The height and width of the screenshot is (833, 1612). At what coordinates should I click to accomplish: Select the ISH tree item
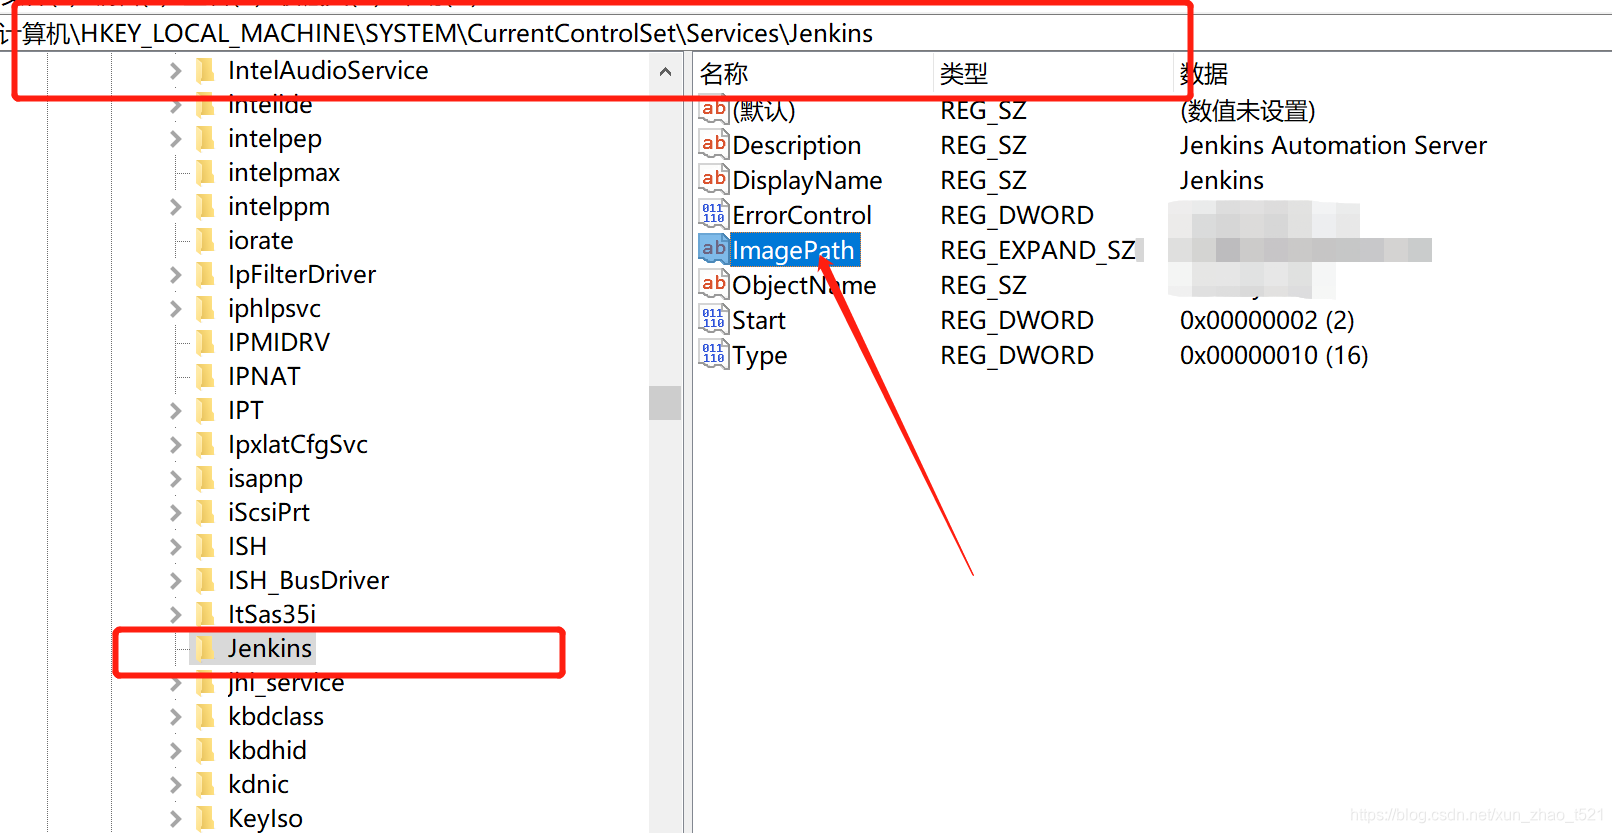pyautogui.click(x=247, y=546)
